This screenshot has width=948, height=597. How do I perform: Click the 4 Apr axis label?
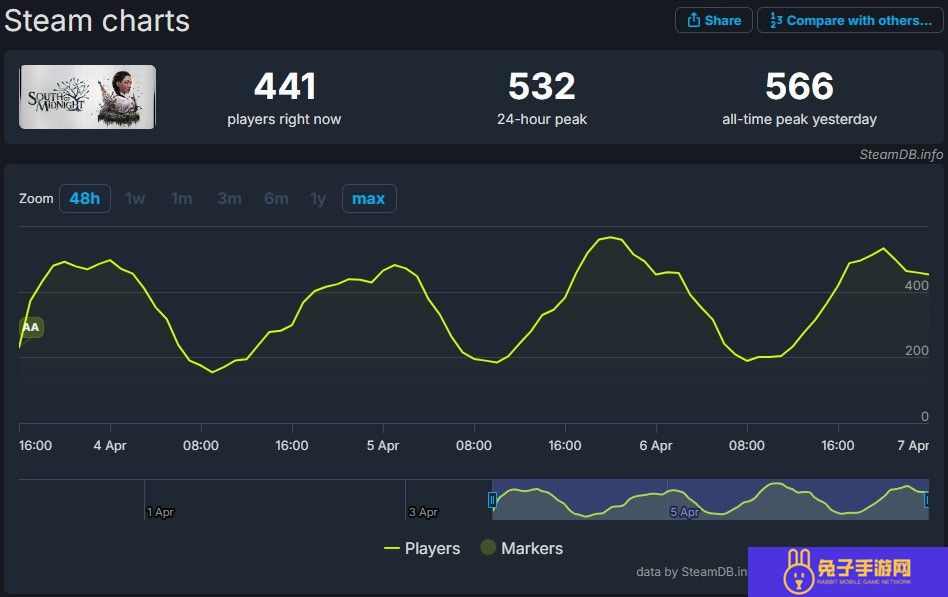point(110,446)
